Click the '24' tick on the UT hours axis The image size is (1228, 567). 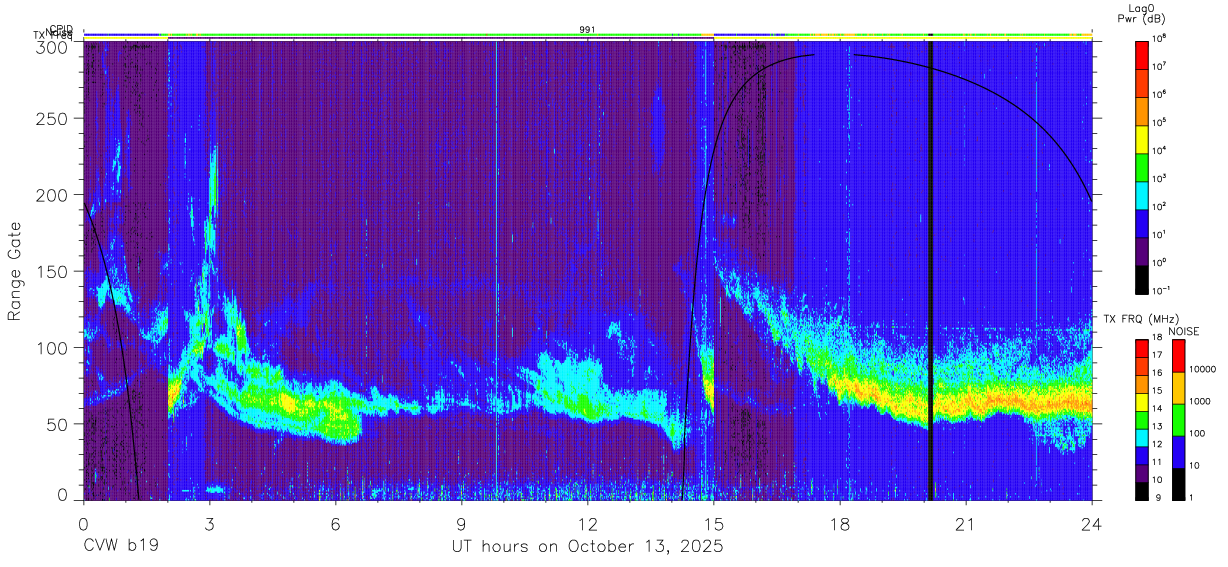click(x=1092, y=523)
